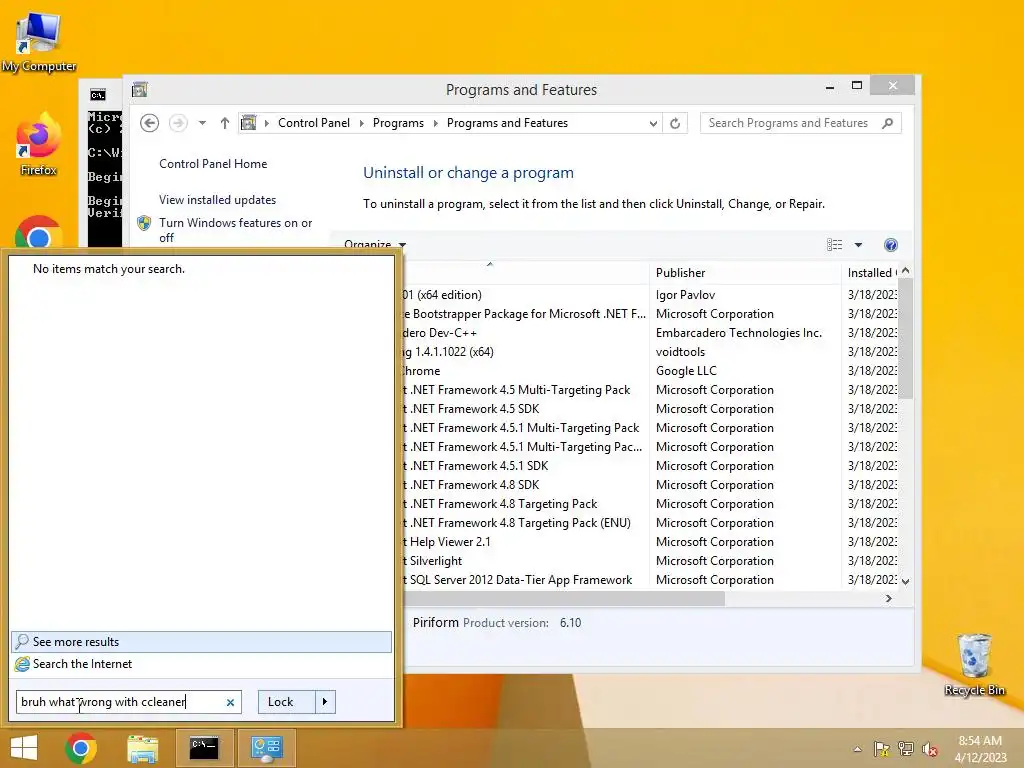Open Control Panel Home link
Viewport: 1024px width, 768px height.
(213, 164)
